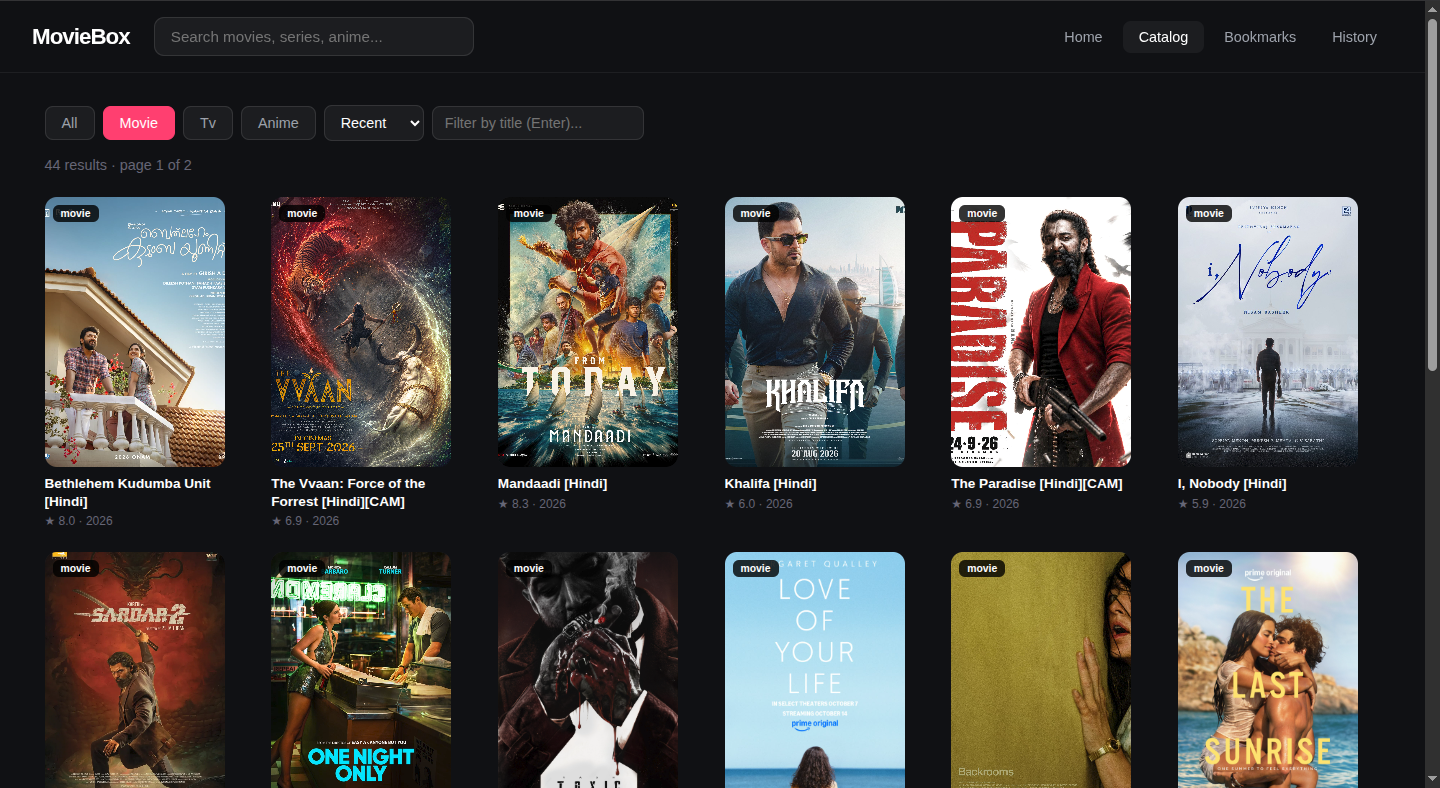1440x788 pixels.
Task: Click the movie badge on the Khalifa poster
Action: pos(756,213)
